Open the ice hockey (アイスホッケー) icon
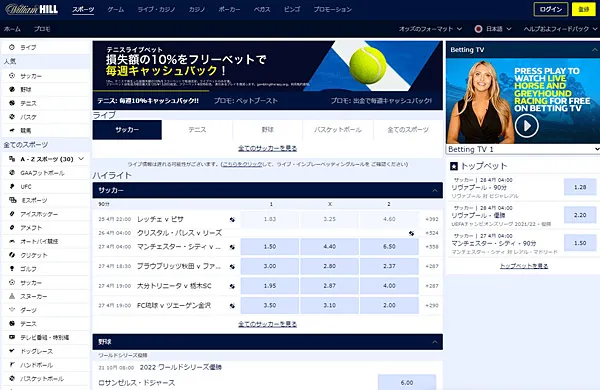The width and height of the screenshot is (600, 390). point(12,214)
